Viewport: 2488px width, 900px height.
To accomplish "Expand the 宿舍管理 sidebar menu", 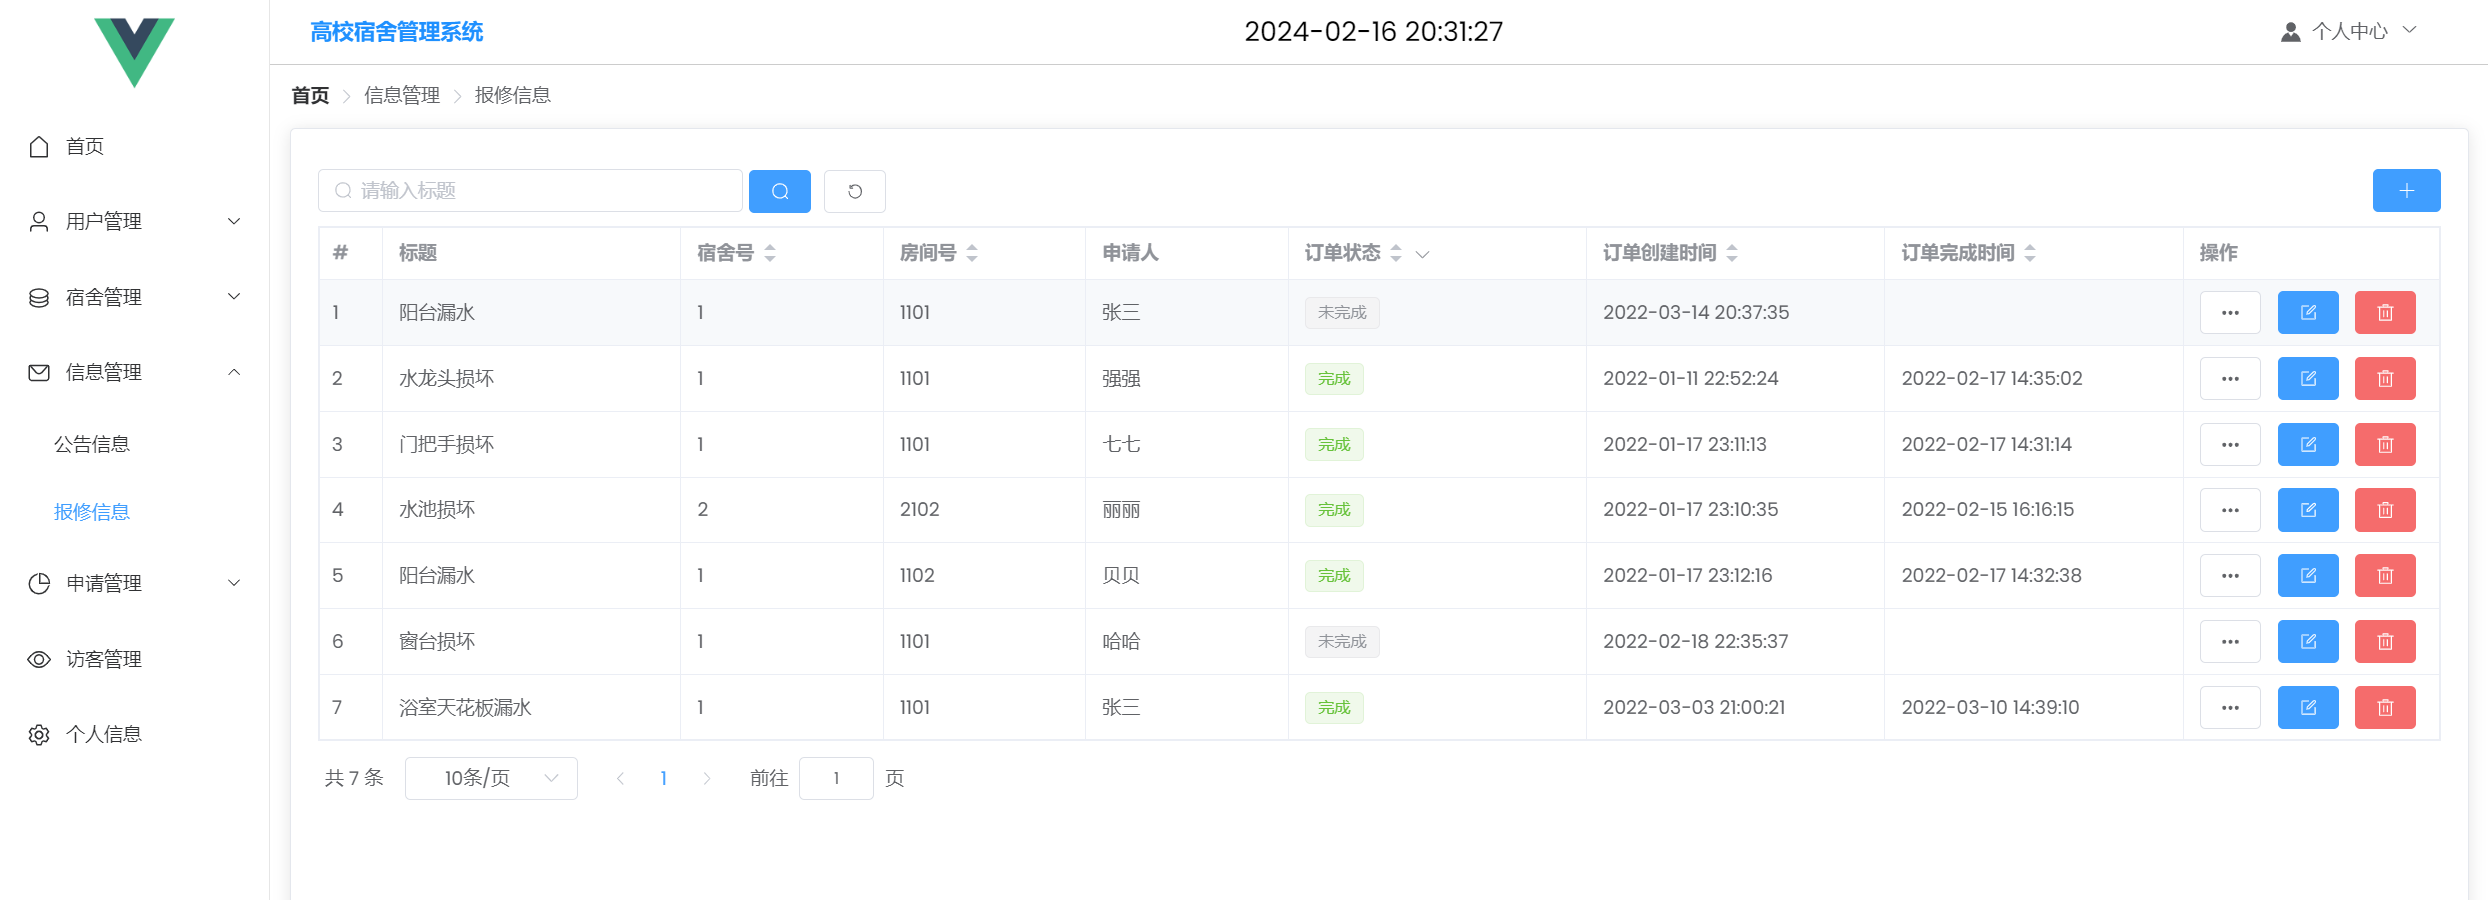I will (134, 297).
